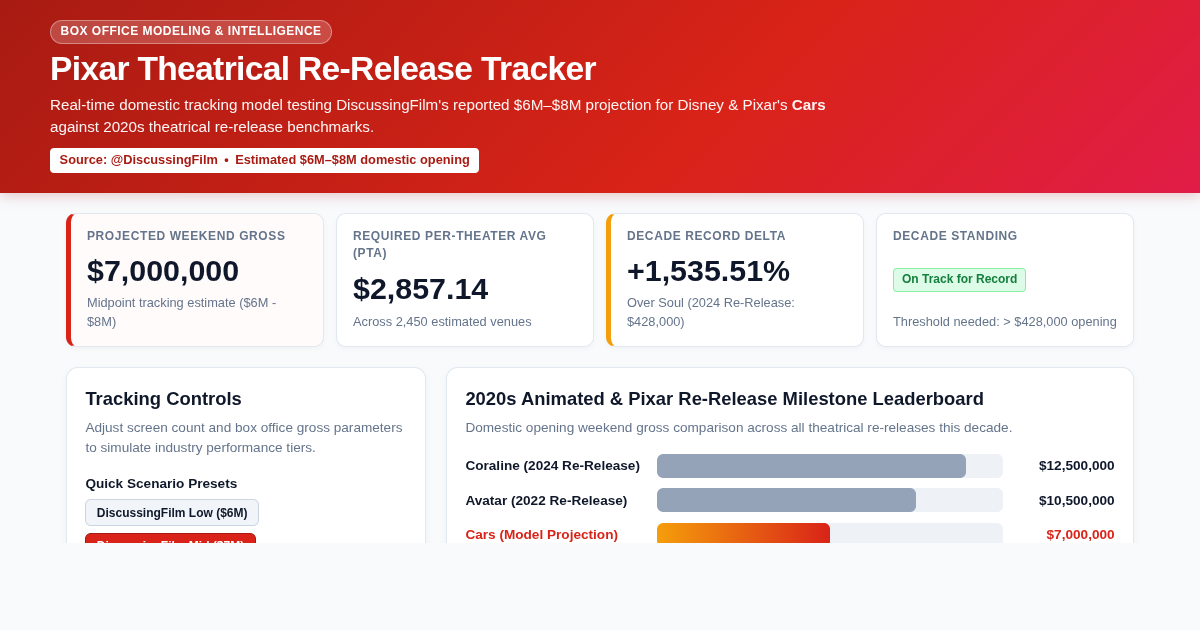Click the Domestic opening weekend gross comparison description

tap(739, 428)
